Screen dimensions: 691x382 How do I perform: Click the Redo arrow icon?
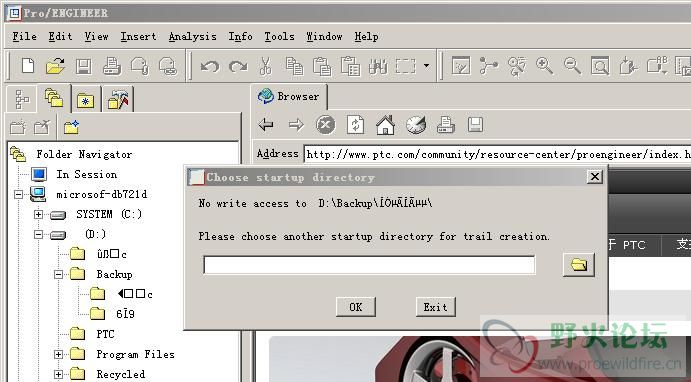click(x=238, y=67)
